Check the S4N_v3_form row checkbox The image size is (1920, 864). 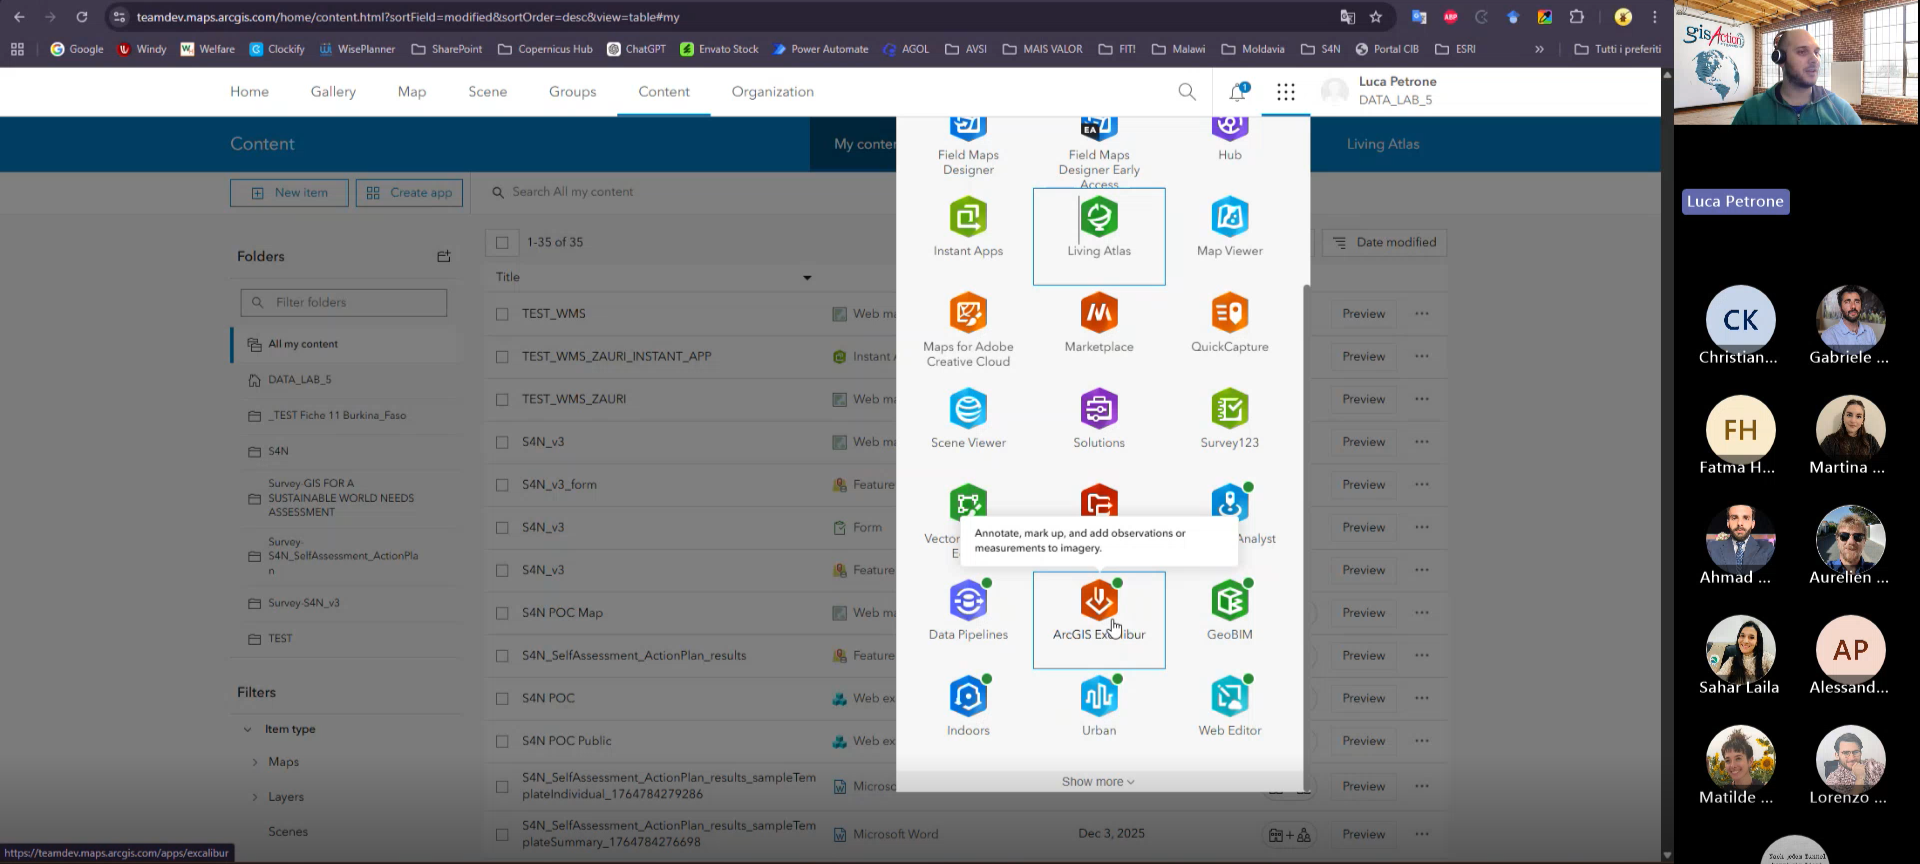502,485
